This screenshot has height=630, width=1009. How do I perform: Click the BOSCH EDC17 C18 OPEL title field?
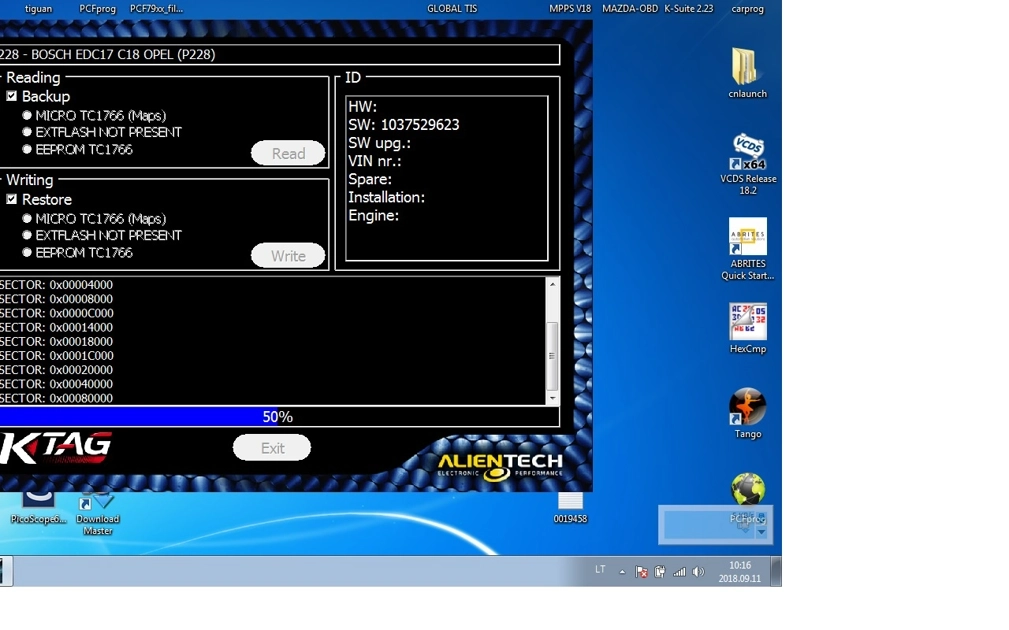(279, 55)
